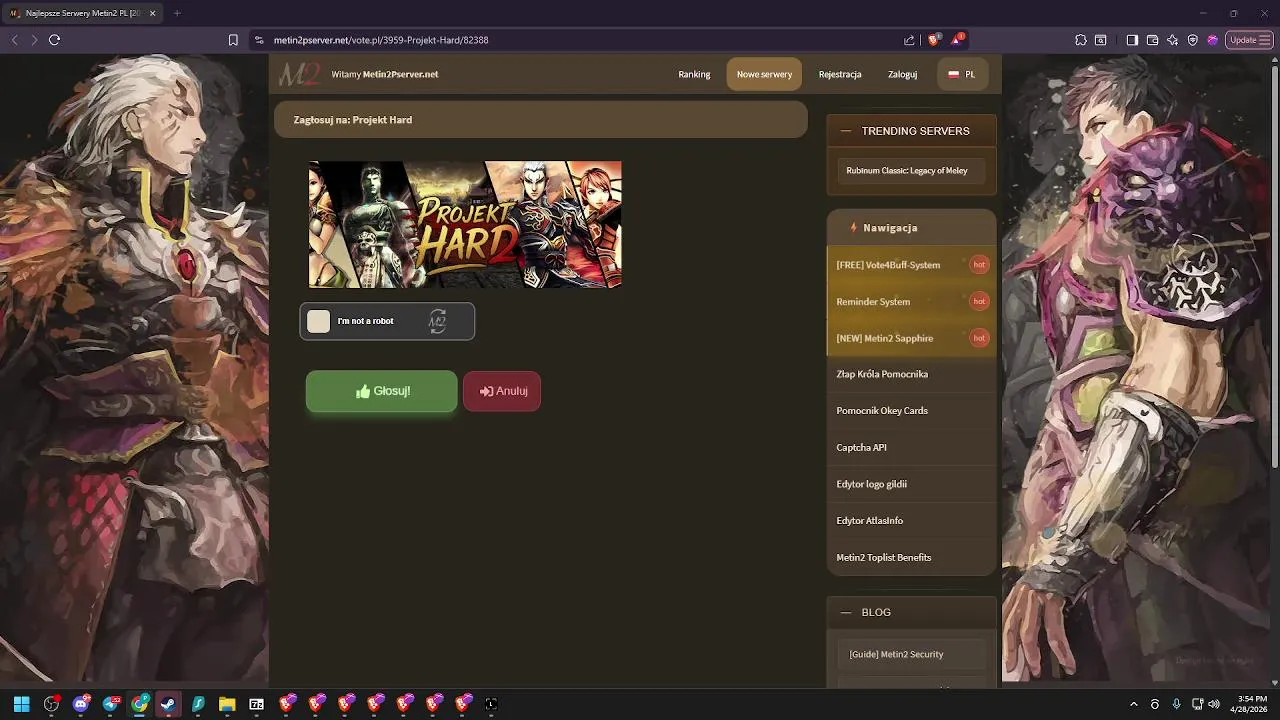Open the Brave Wallet icon
1280x720 pixels.
1152,40
